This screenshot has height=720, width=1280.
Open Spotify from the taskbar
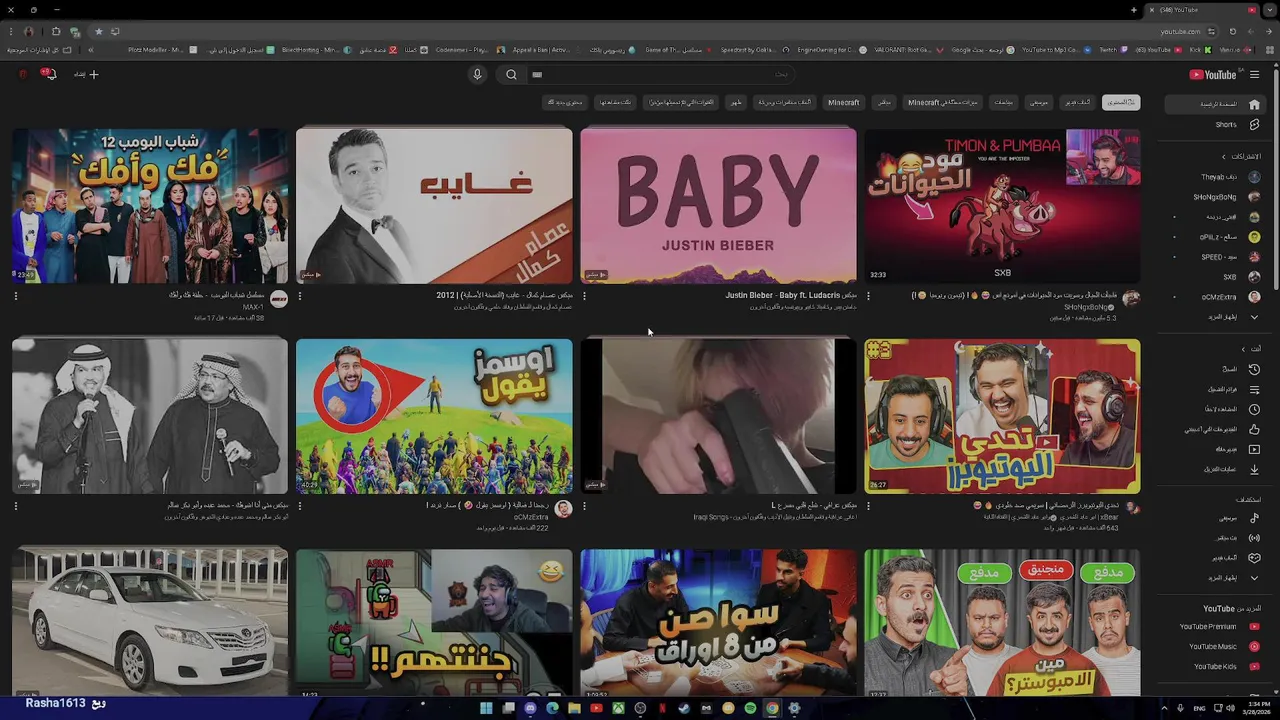point(750,708)
